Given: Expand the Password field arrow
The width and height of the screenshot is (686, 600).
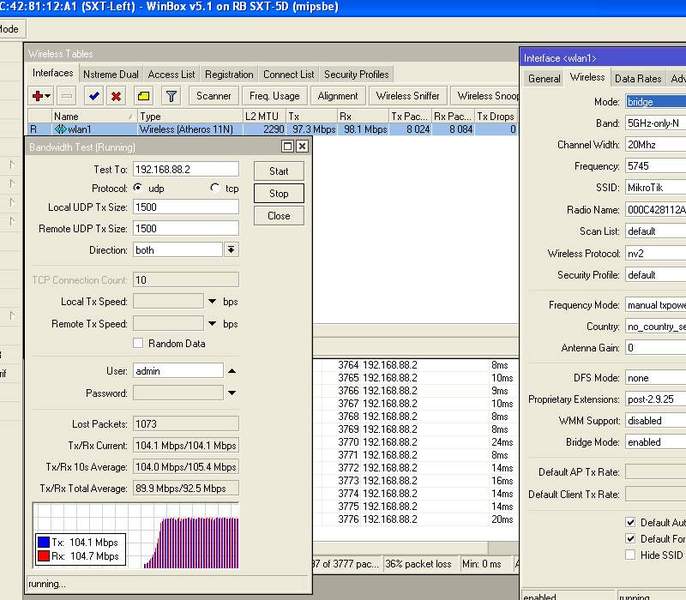Looking at the screenshot, I should [x=232, y=393].
